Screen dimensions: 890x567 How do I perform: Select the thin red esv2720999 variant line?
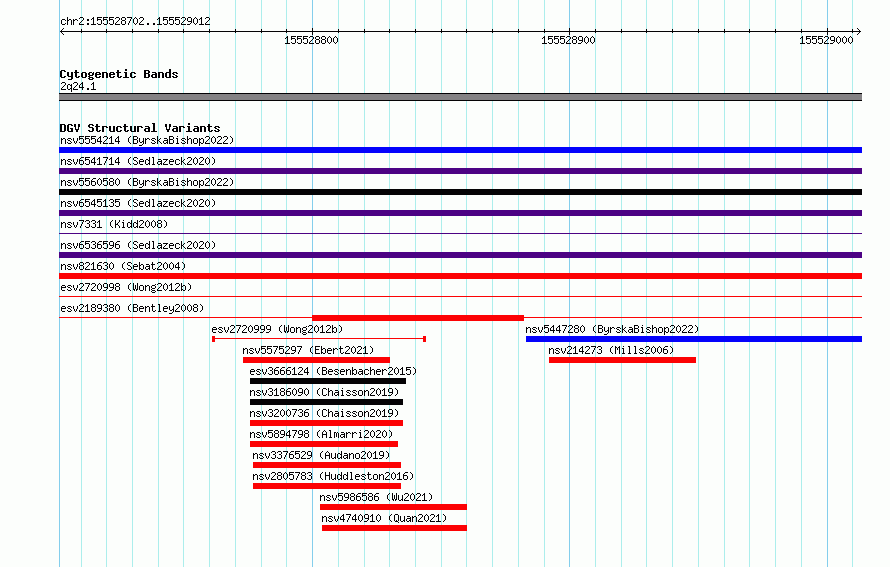point(319,339)
